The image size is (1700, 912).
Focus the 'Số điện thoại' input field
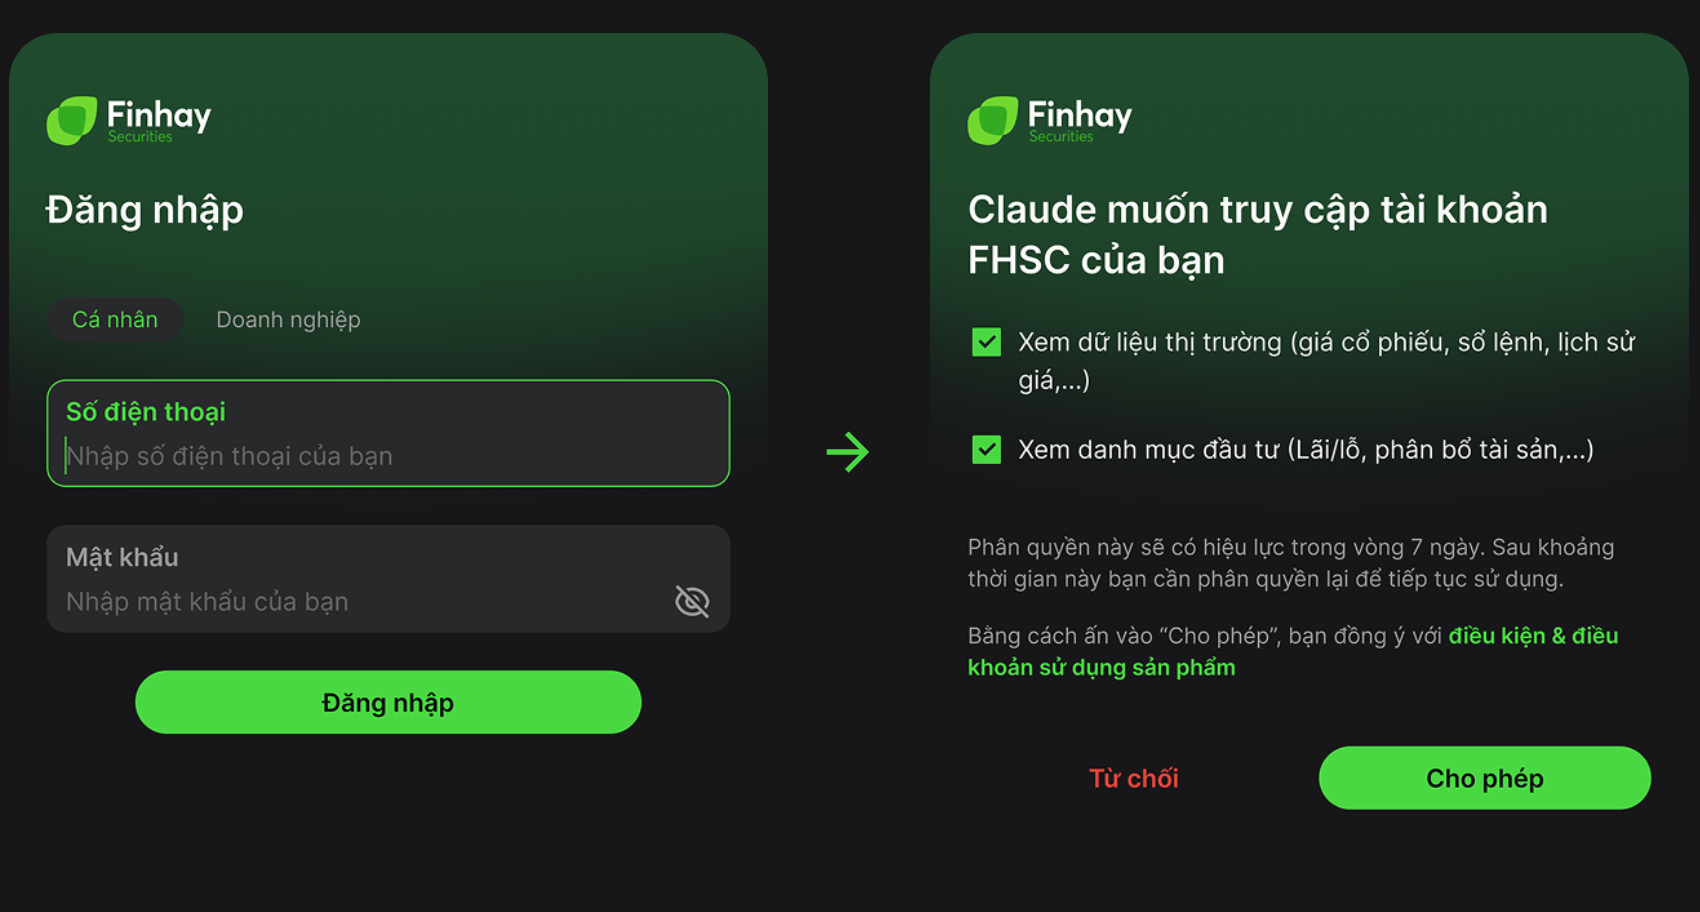[x=388, y=433]
